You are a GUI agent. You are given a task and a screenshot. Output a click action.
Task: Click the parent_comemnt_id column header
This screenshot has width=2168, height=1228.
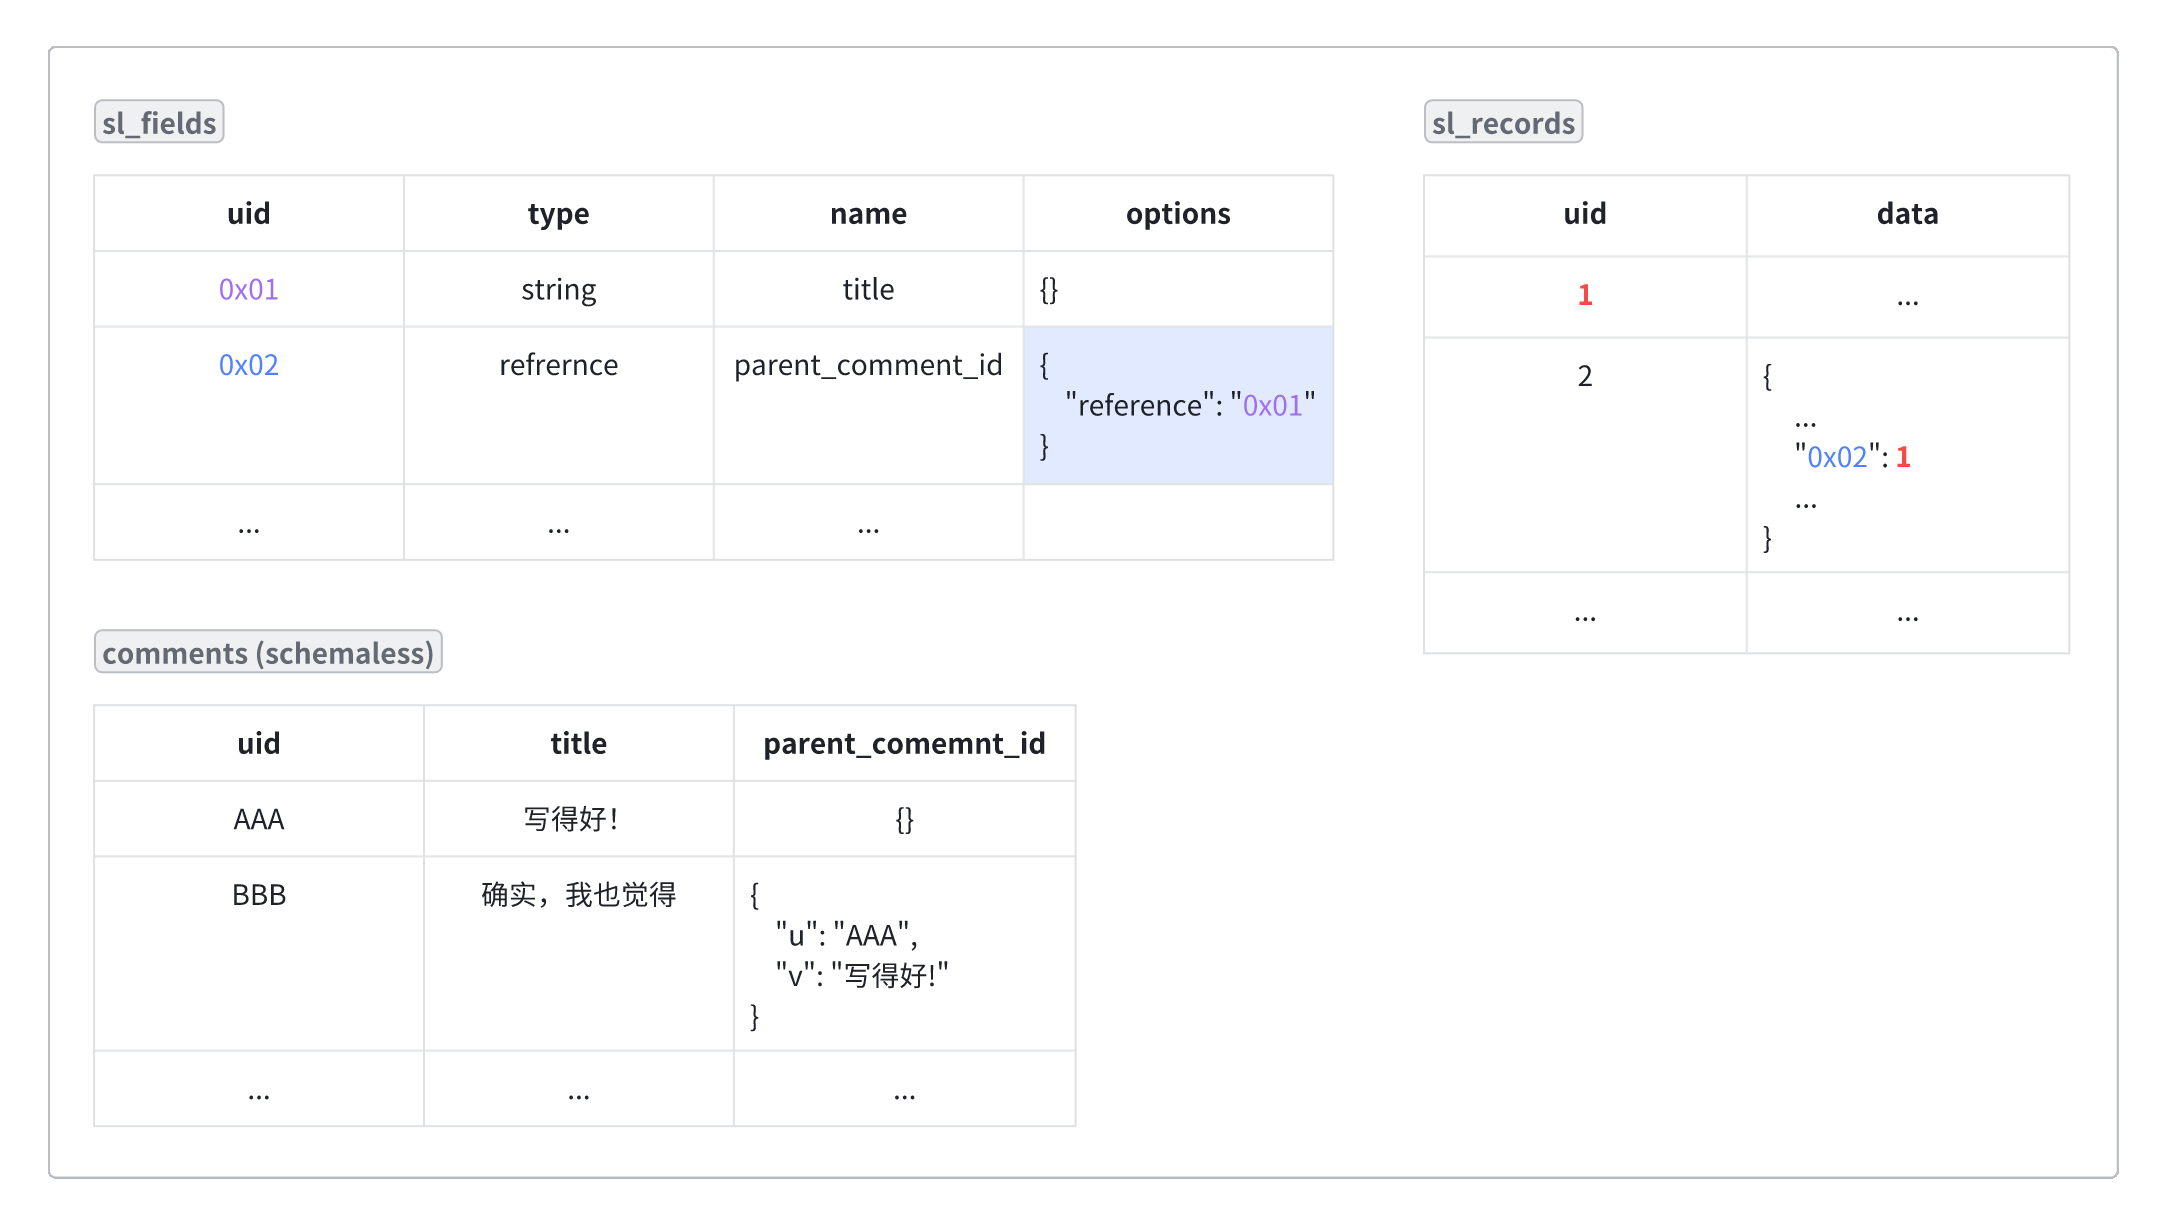pos(903,743)
